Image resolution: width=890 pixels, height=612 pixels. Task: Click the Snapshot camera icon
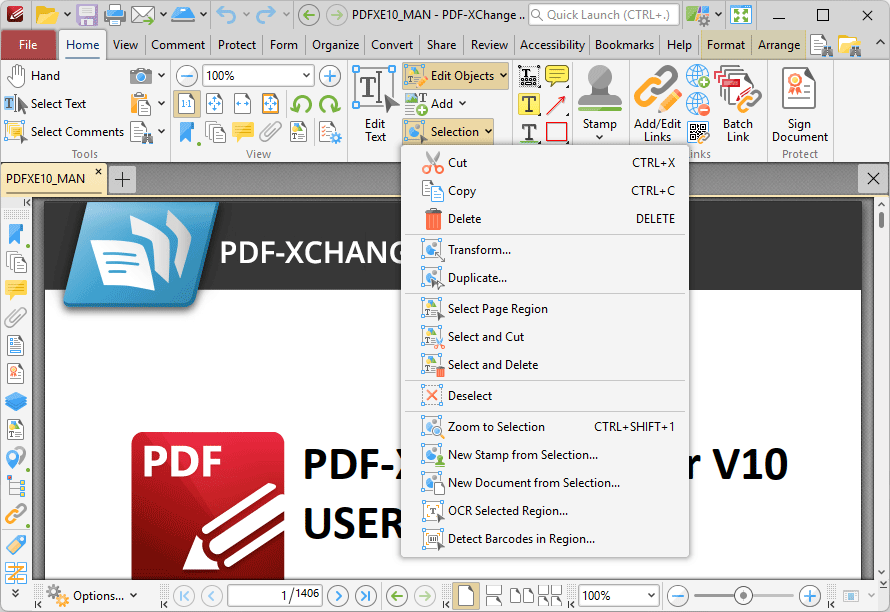pos(140,76)
